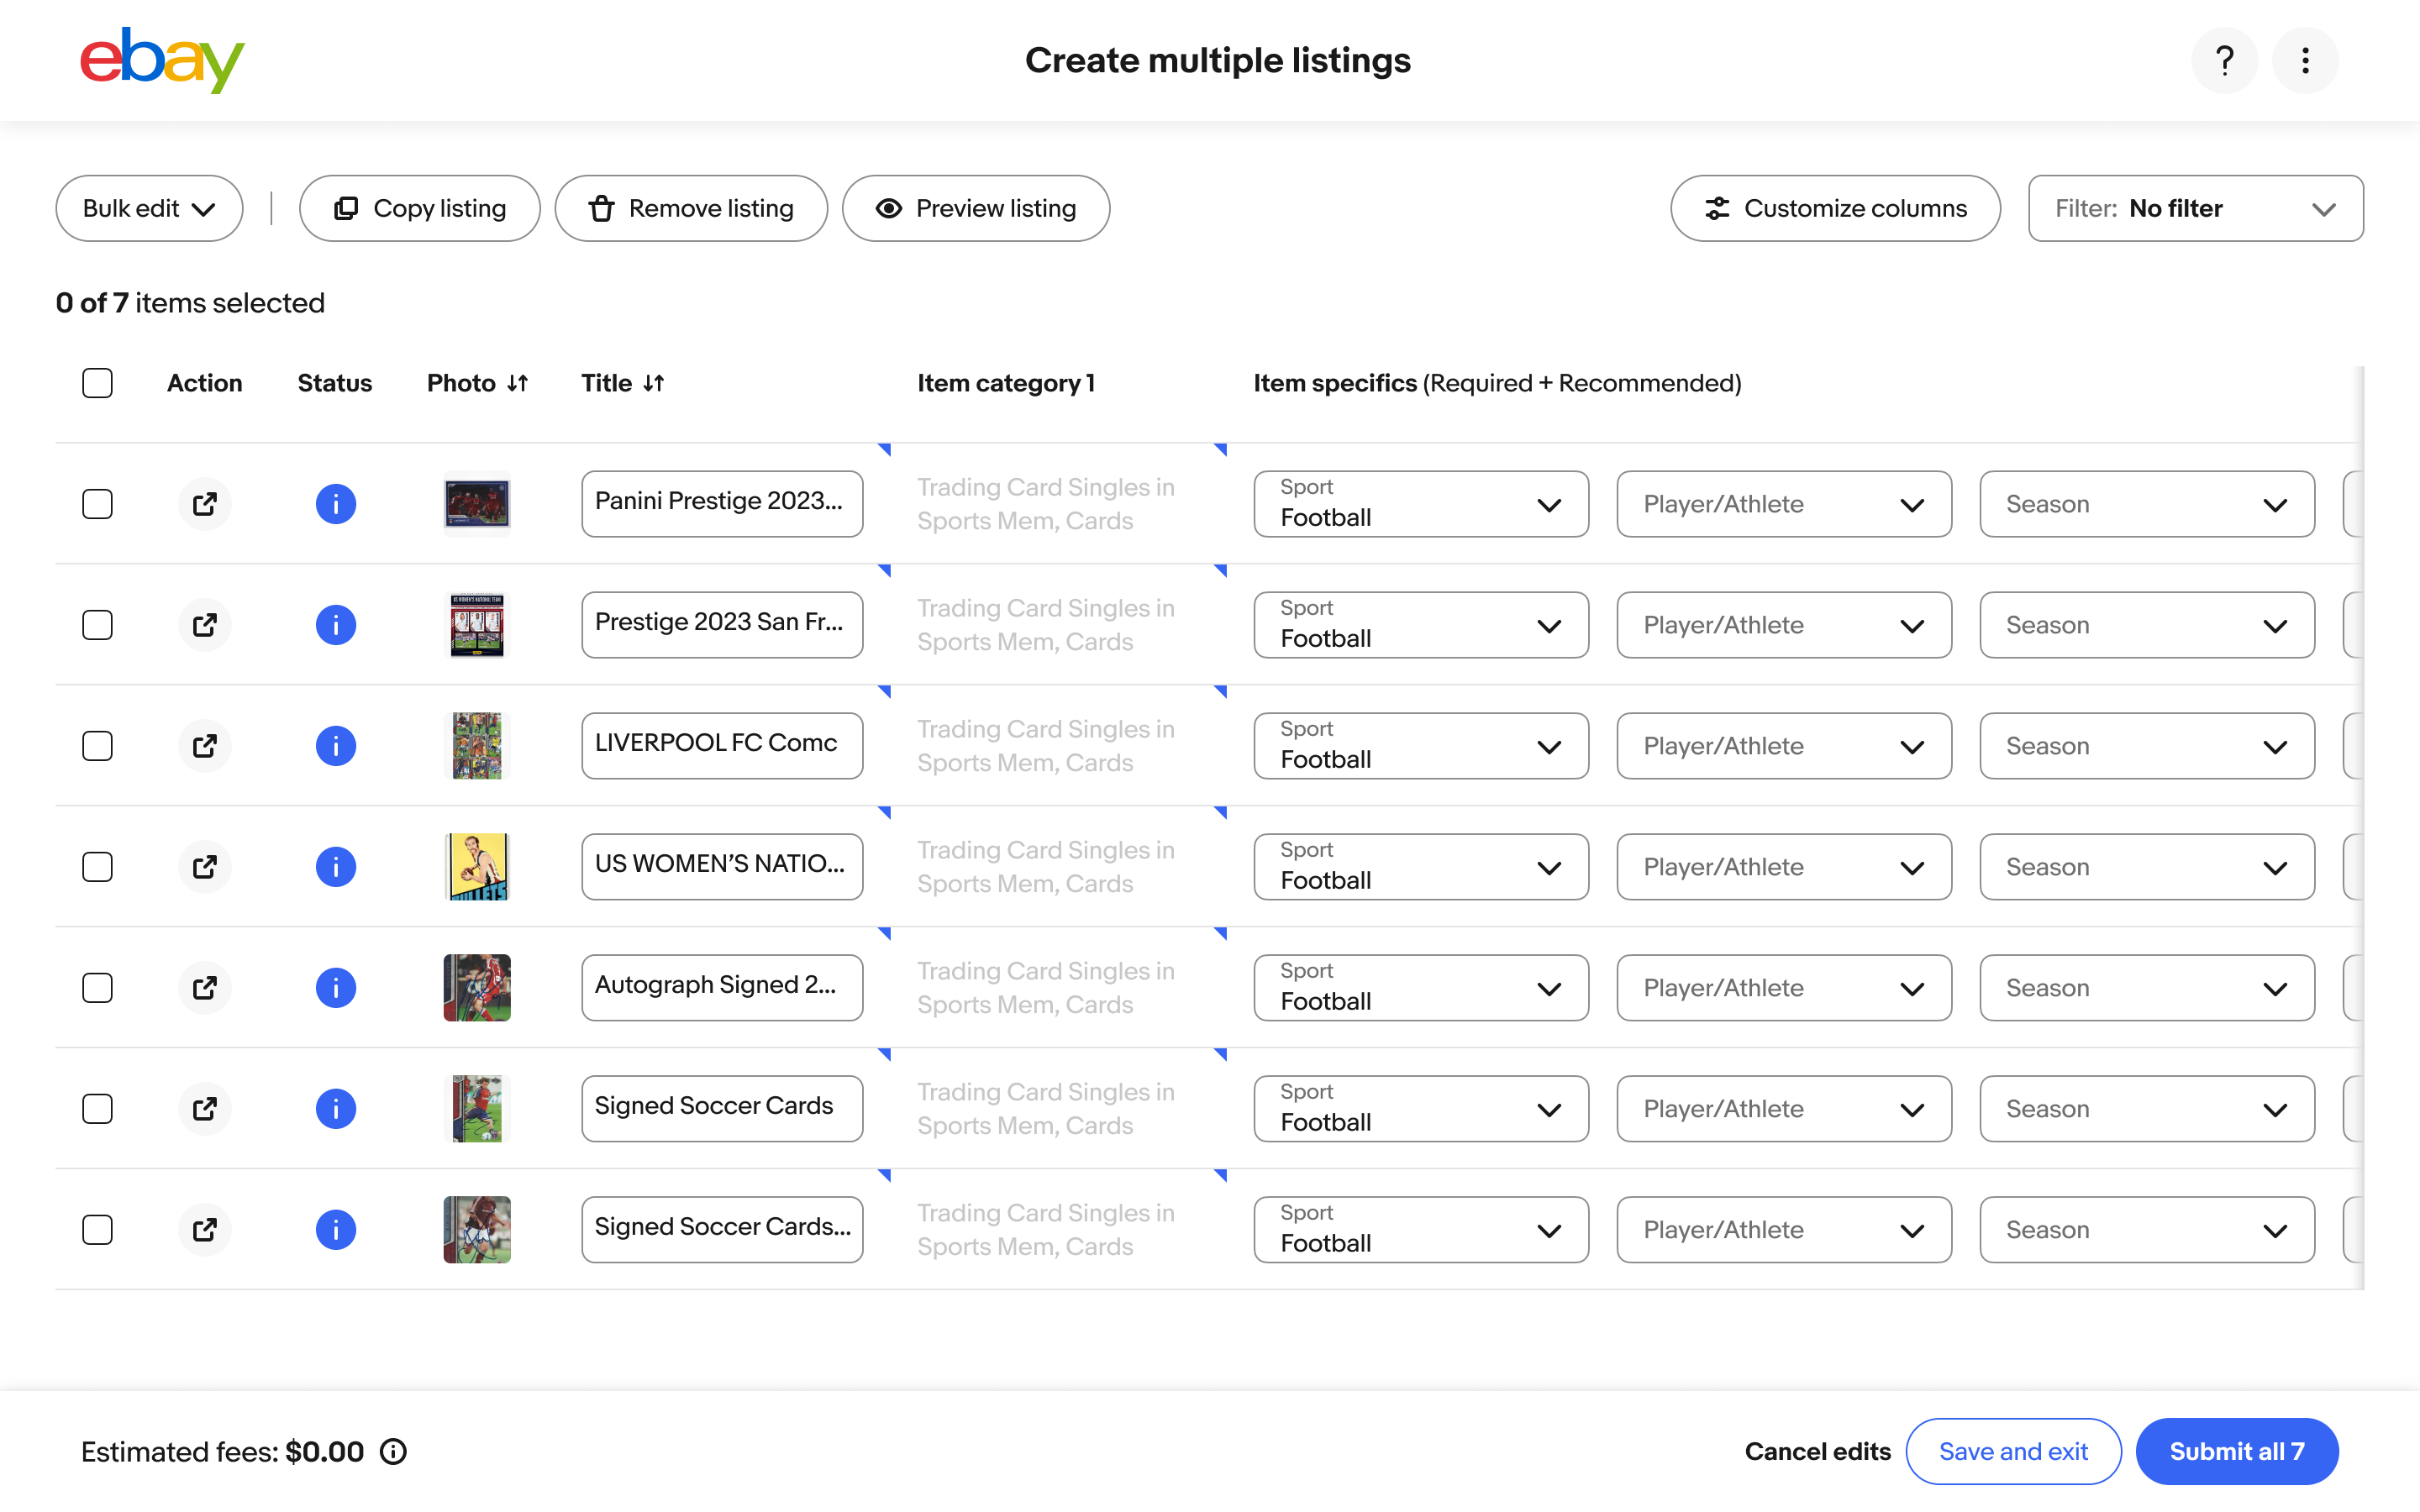The height and width of the screenshot is (1512, 2420).
Task: Open Season dropdown in Signed Soccer Cards... last row
Action: (x=2147, y=1230)
